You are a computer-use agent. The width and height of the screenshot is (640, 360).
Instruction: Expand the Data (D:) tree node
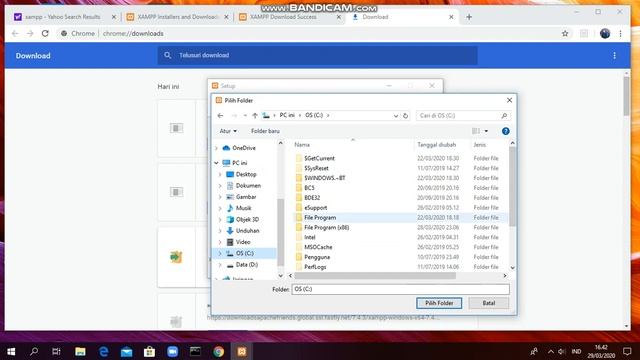(220, 265)
